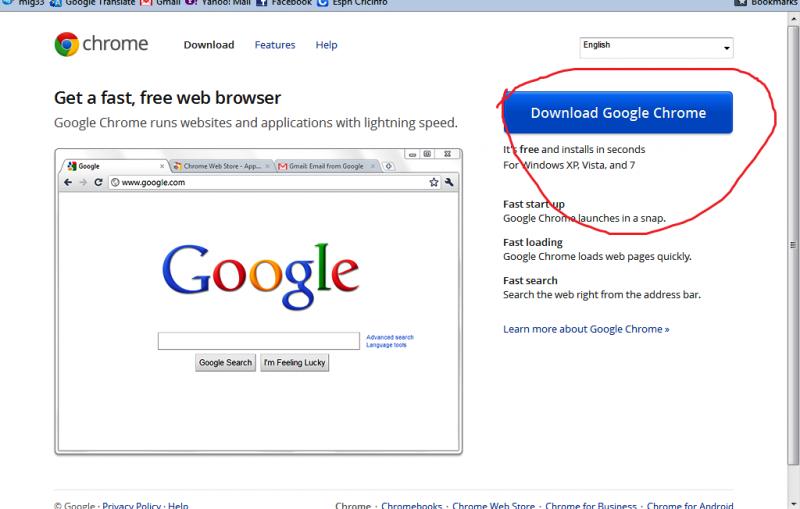Open the footer Help link
800x509 pixels.
(x=178, y=505)
